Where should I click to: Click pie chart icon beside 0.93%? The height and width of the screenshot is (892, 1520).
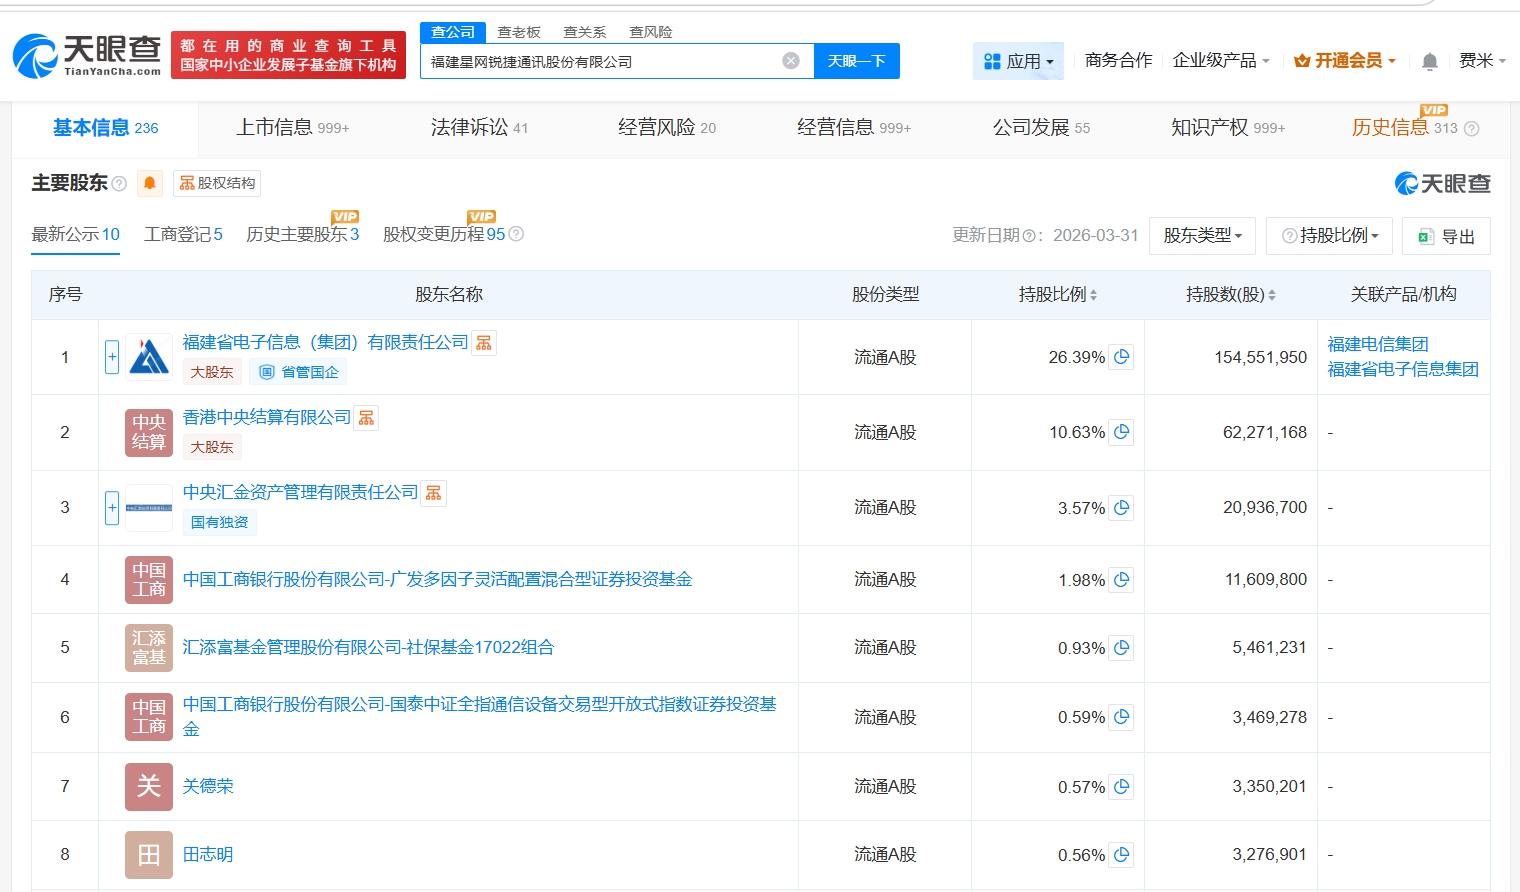(1122, 648)
